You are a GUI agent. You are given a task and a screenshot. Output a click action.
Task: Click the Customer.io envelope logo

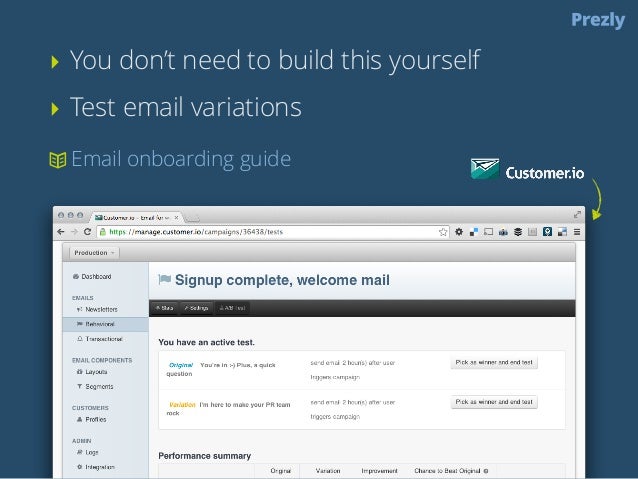click(485, 169)
